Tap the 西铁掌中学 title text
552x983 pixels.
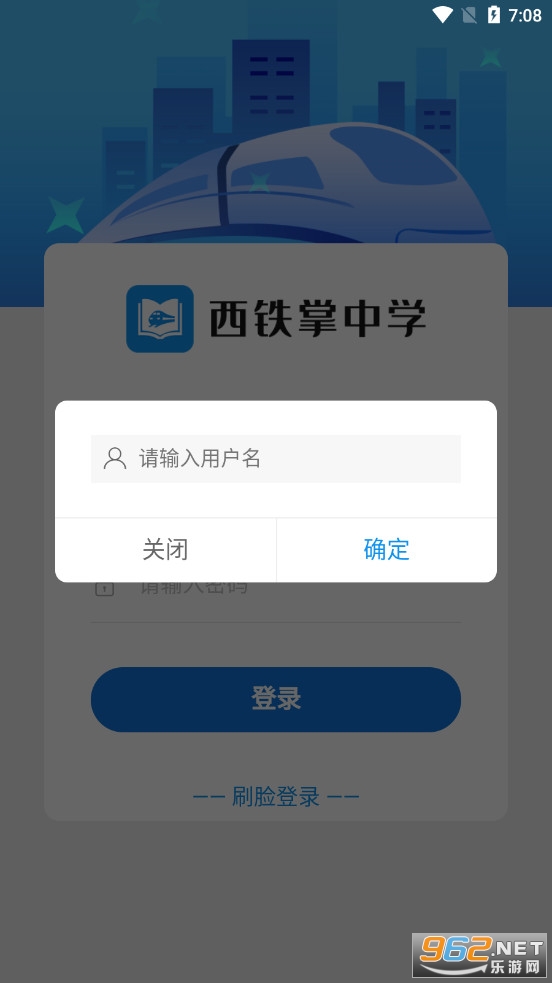[317, 318]
